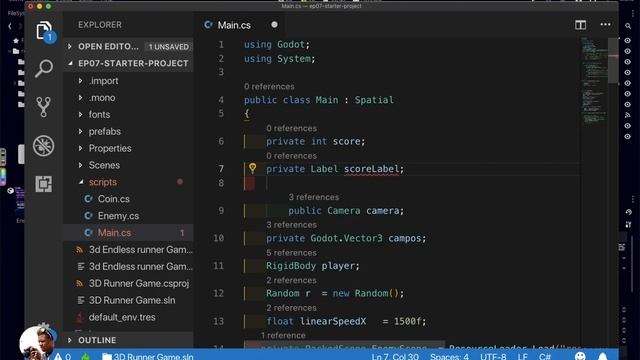The height and width of the screenshot is (360, 640).
Task: Click the Split Editor icon
Action: click(580, 25)
